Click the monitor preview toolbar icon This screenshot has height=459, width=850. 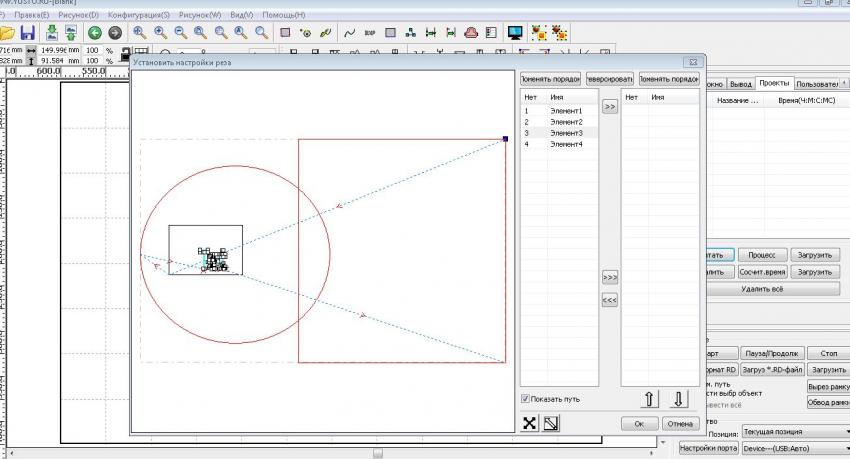tap(515, 33)
